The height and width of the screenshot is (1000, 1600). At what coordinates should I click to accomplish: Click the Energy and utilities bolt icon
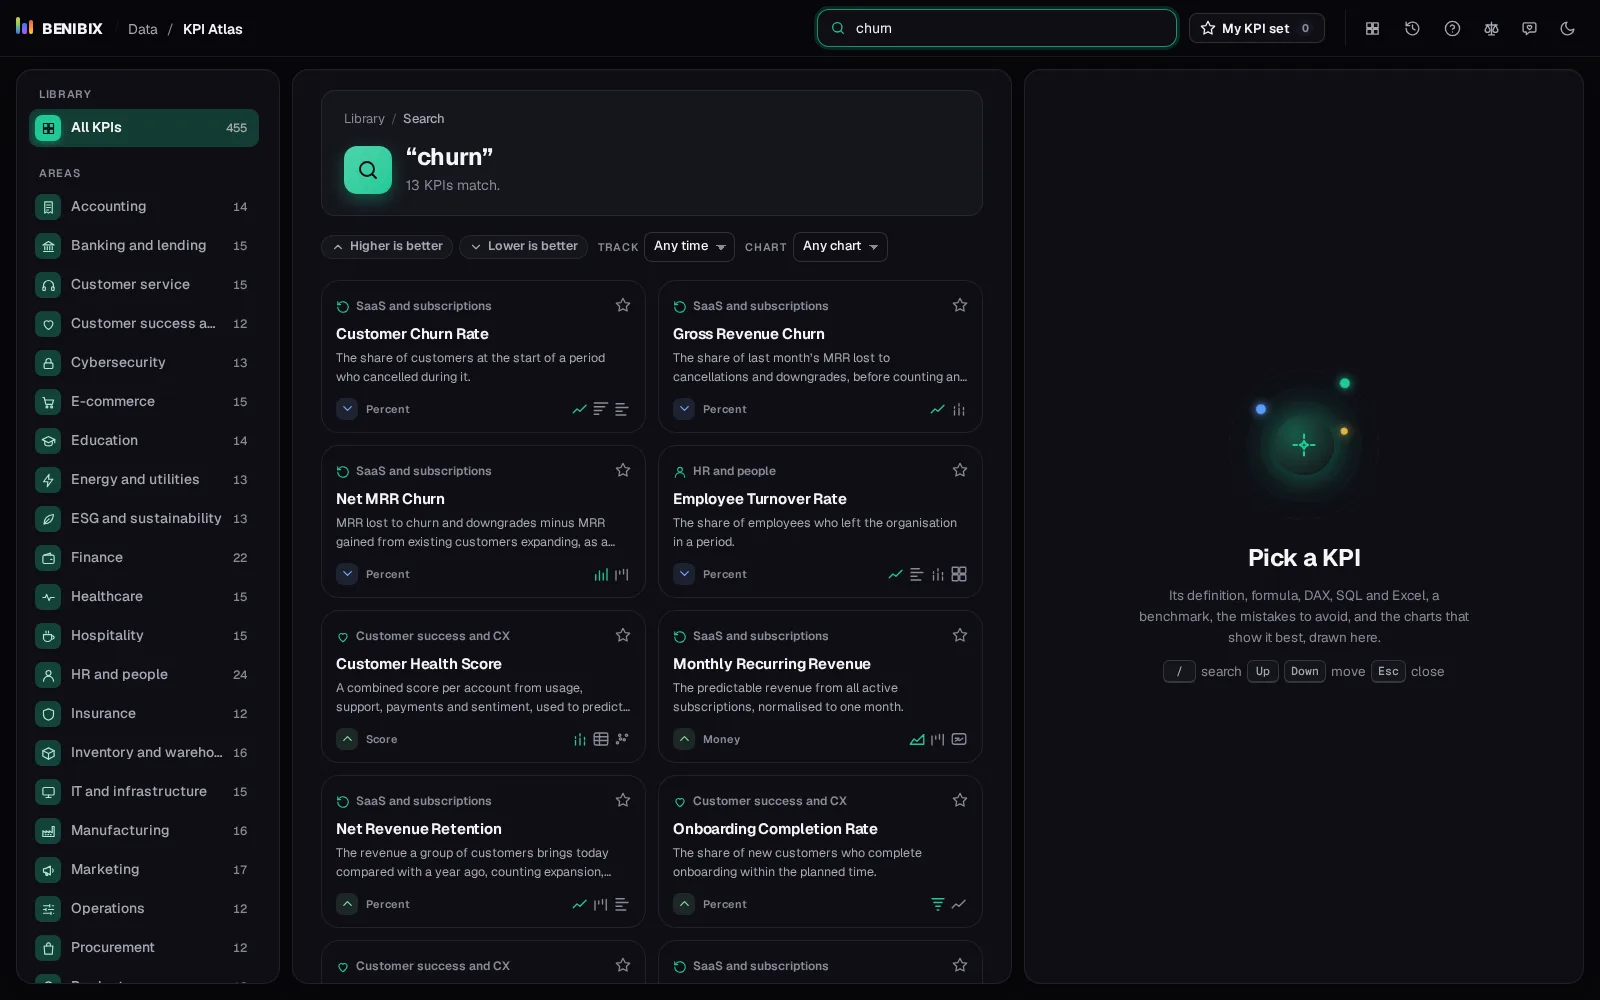[48, 480]
